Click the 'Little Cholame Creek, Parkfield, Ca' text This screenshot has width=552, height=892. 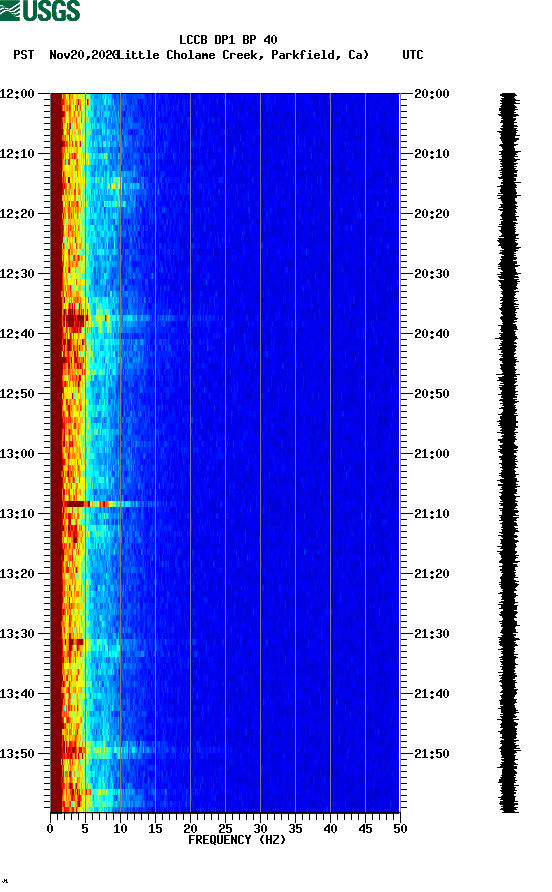click(244, 55)
